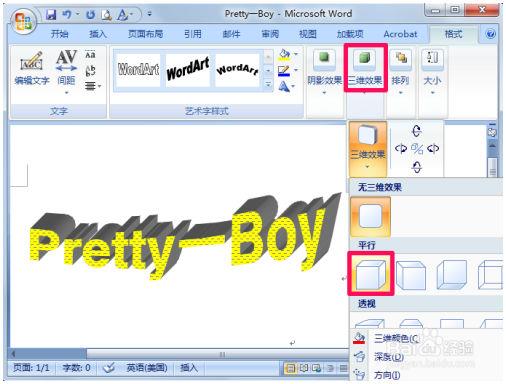Tilt the 3-D effect up

[417, 131]
